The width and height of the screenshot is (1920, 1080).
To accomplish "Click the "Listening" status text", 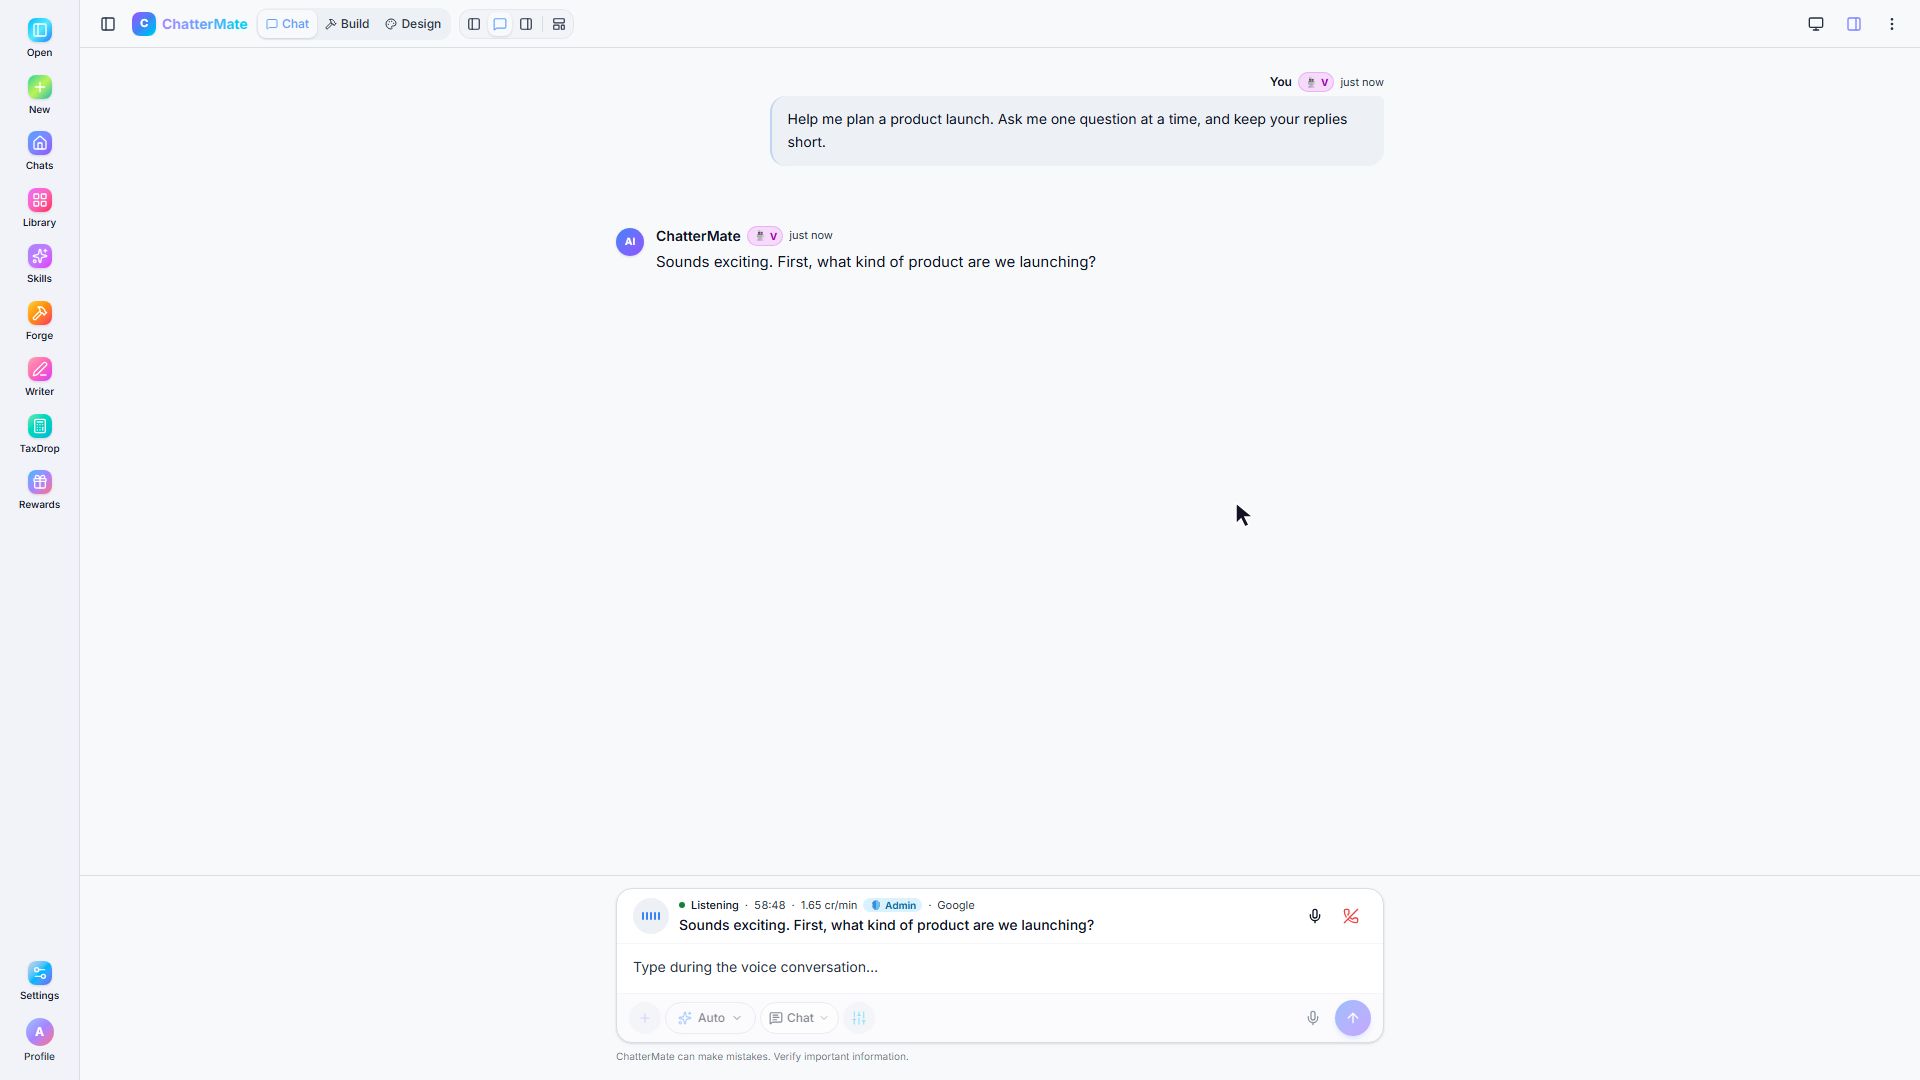I will pos(714,905).
